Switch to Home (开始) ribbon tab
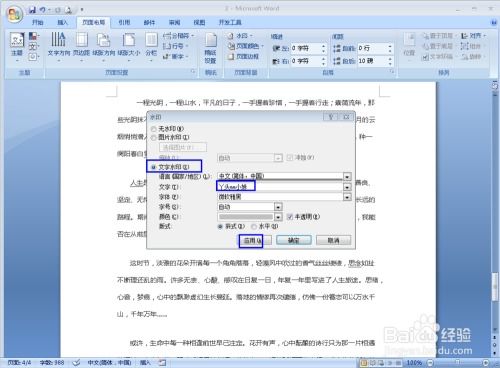The image size is (500, 368). point(37,22)
